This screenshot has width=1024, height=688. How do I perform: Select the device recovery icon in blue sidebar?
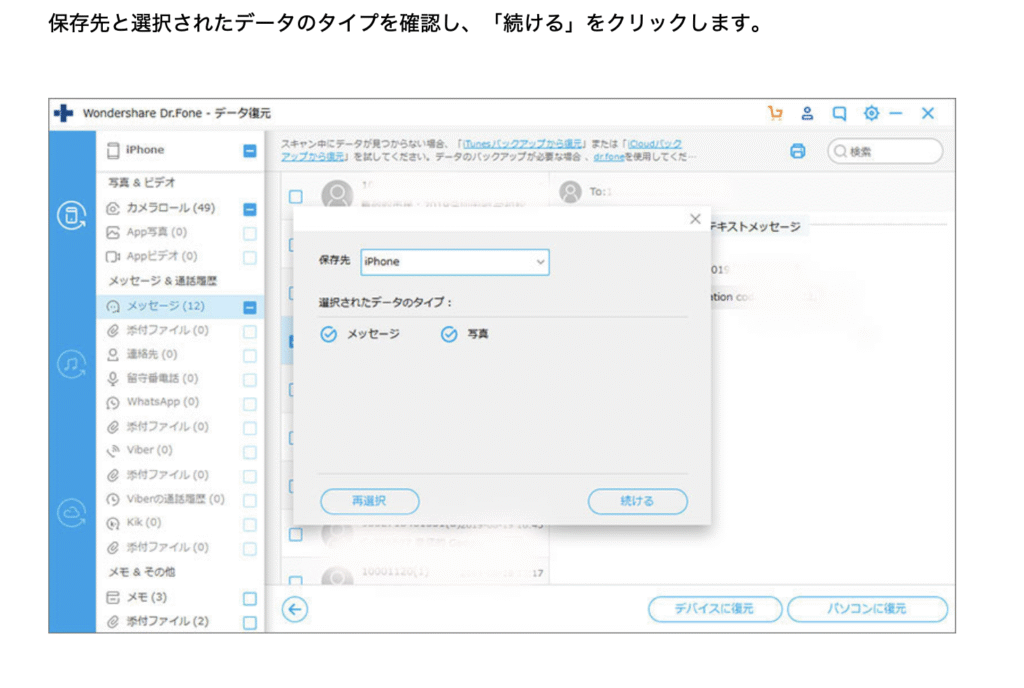[x=71, y=215]
